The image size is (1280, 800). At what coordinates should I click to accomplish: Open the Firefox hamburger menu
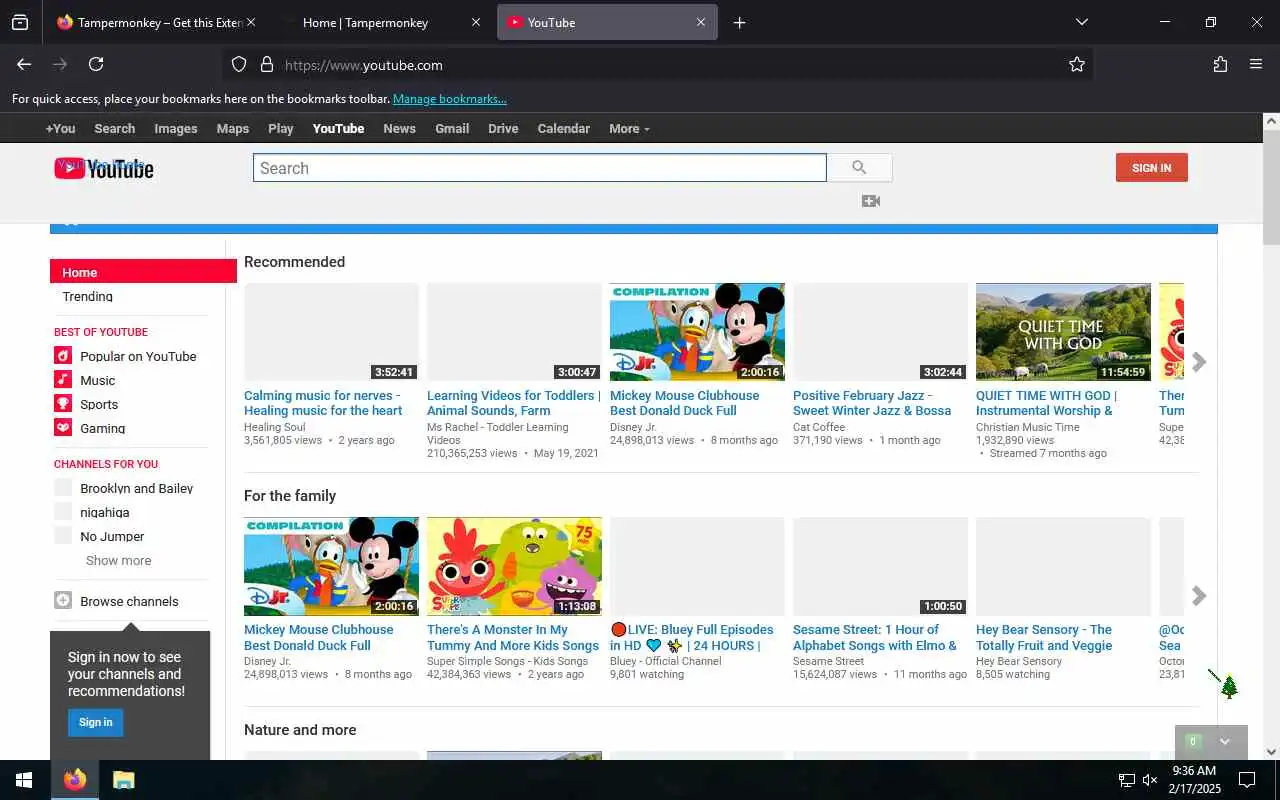[x=1256, y=64]
